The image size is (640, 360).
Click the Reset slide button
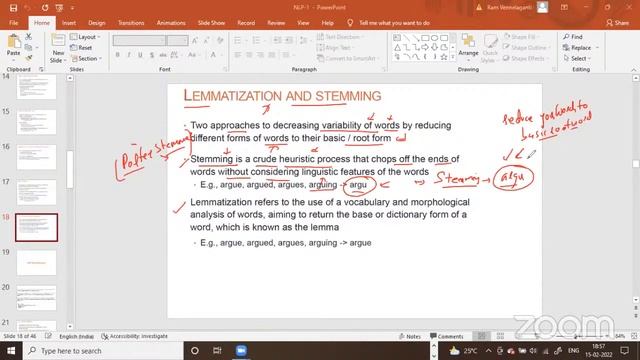coord(81,48)
